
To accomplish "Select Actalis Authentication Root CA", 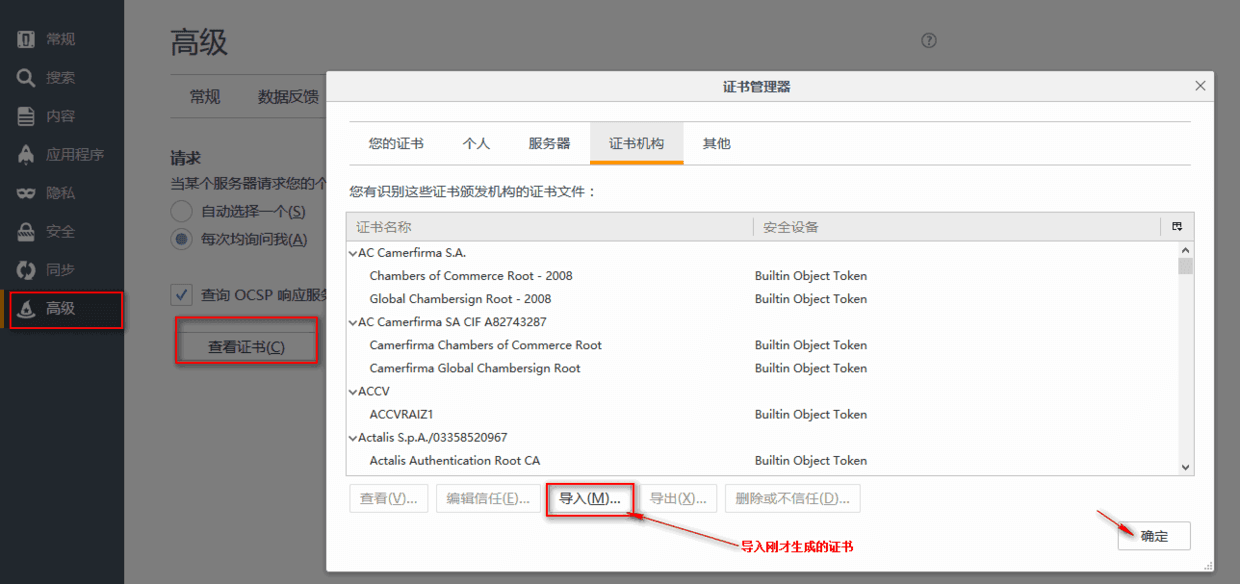I will 455,460.
